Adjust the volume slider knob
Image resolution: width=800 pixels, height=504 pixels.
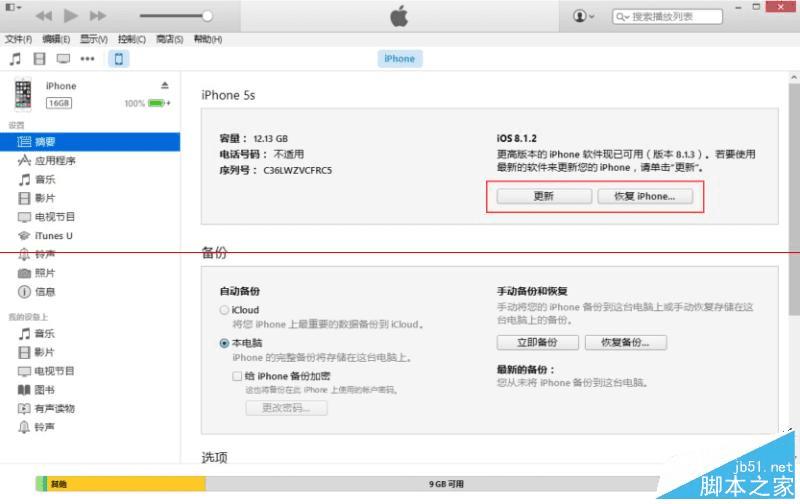(207, 16)
